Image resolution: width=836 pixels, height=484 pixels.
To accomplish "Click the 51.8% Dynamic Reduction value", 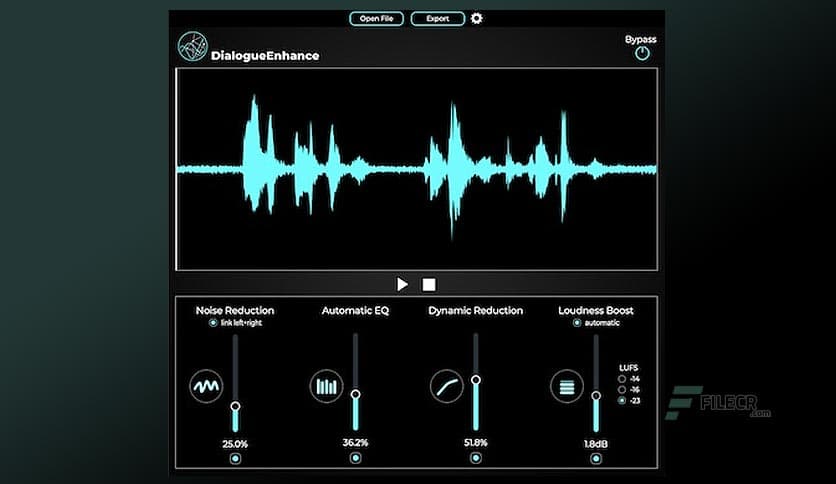I will 476,442.
